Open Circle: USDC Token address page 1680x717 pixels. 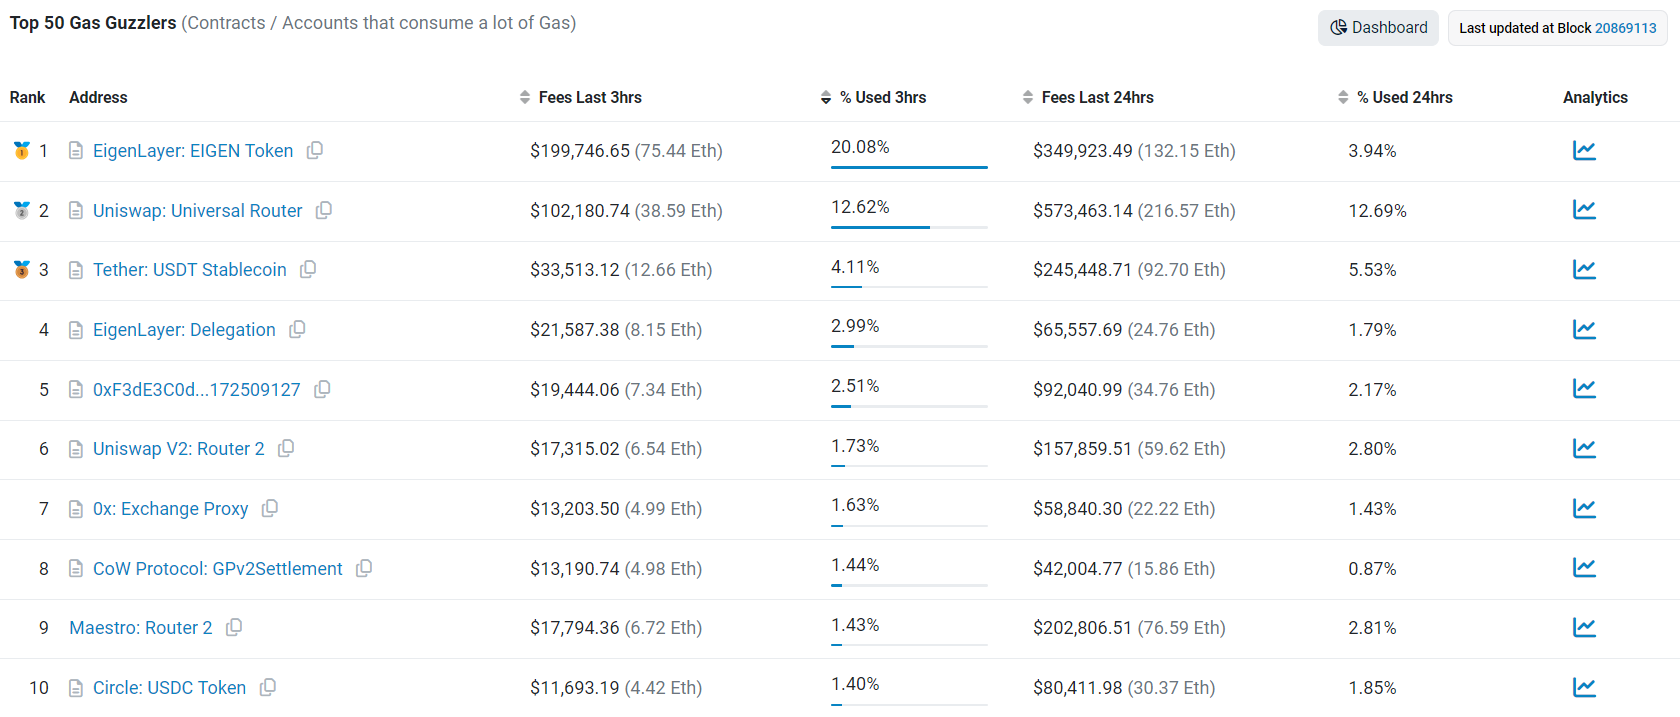pos(170,688)
